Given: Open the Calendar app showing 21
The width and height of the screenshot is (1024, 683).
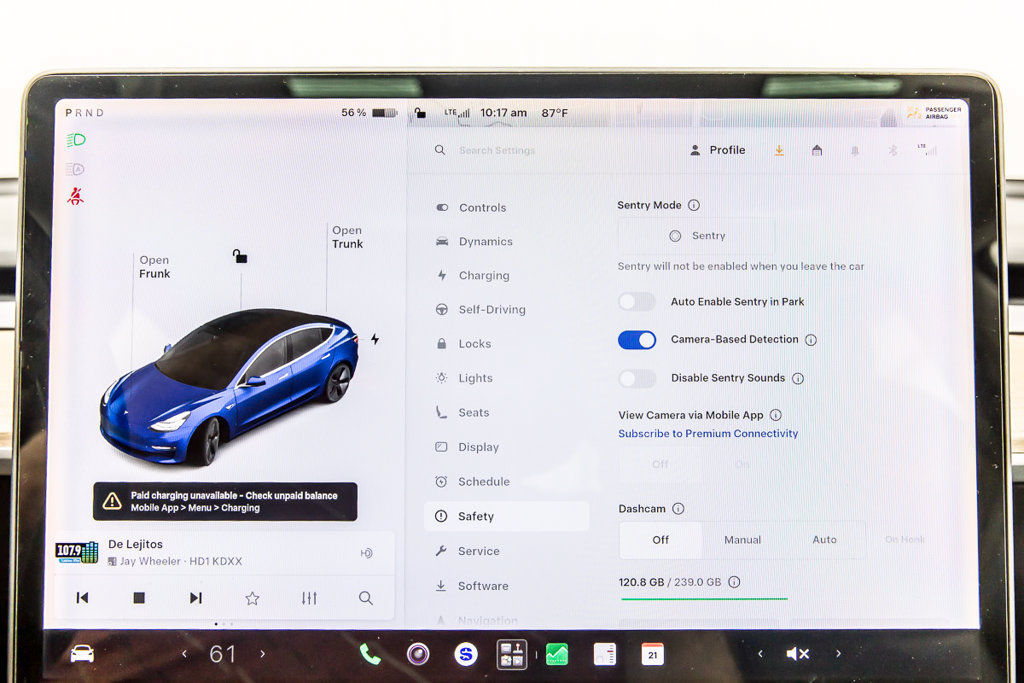Looking at the screenshot, I should pyautogui.click(x=652, y=654).
